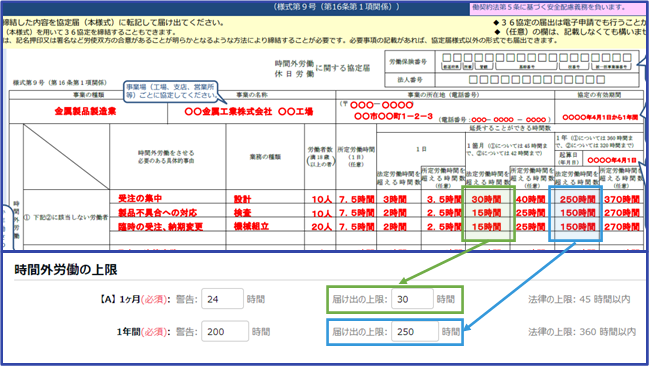Click the 250時間 yearly cell in the table
The height and width of the screenshot is (366, 649).
[x=577, y=199]
